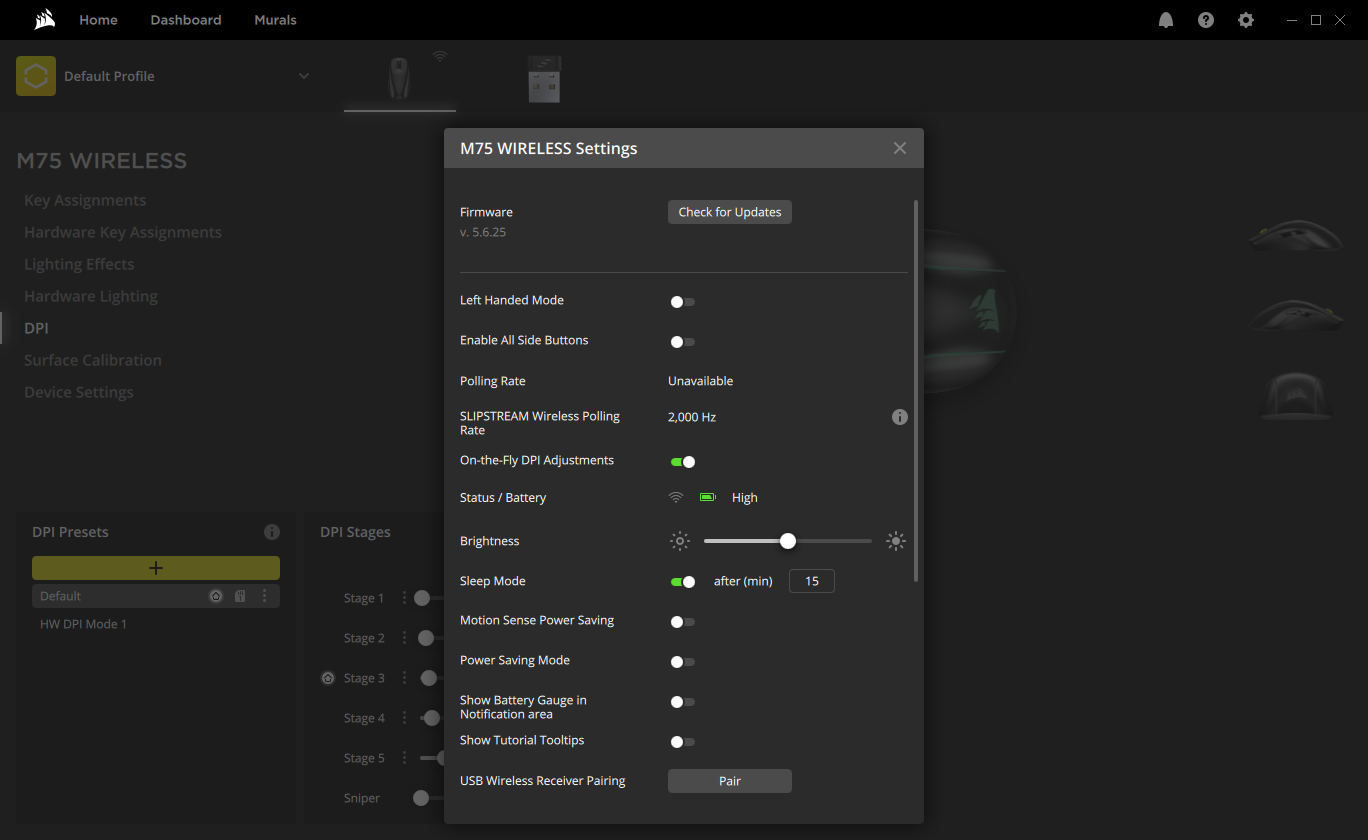Click the Brightness slider handle
The height and width of the screenshot is (840, 1368).
pyautogui.click(x=788, y=541)
